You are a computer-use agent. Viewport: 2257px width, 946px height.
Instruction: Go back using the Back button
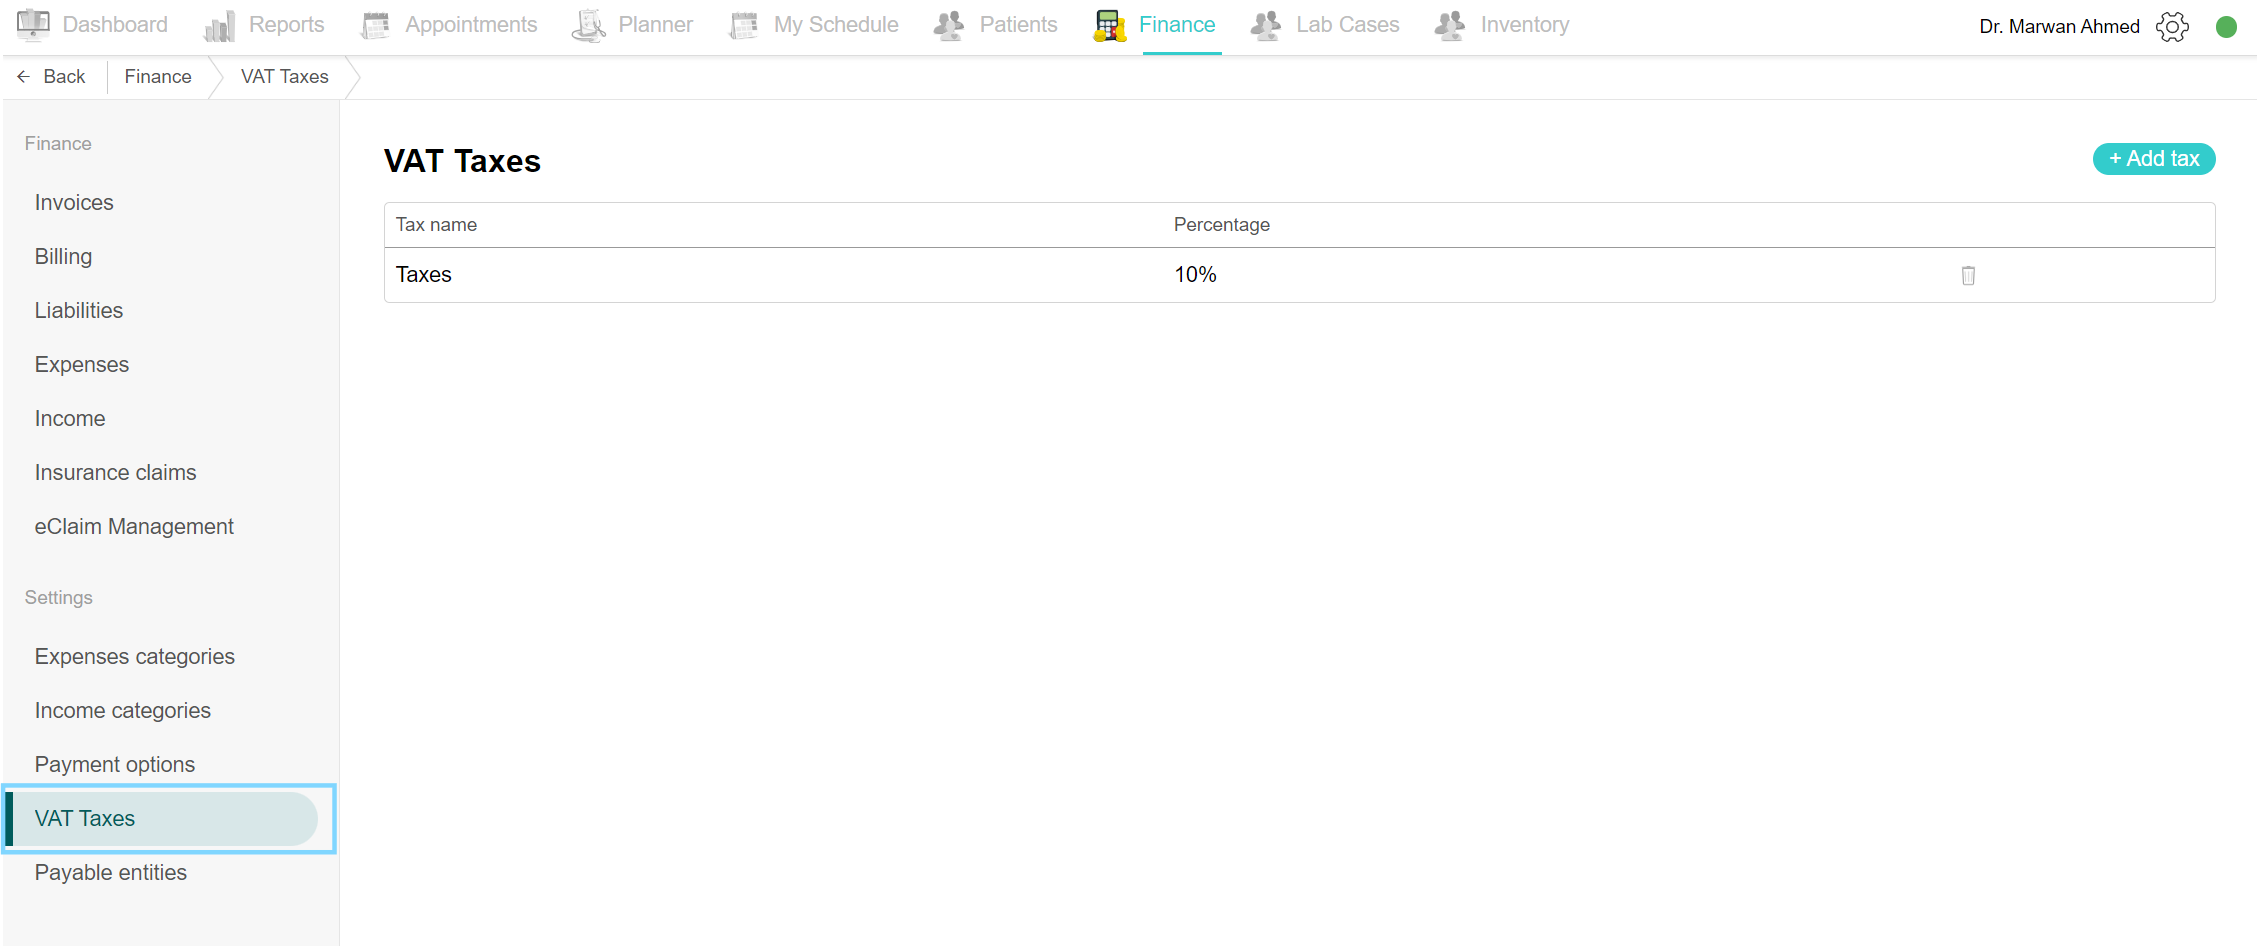click(x=52, y=77)
